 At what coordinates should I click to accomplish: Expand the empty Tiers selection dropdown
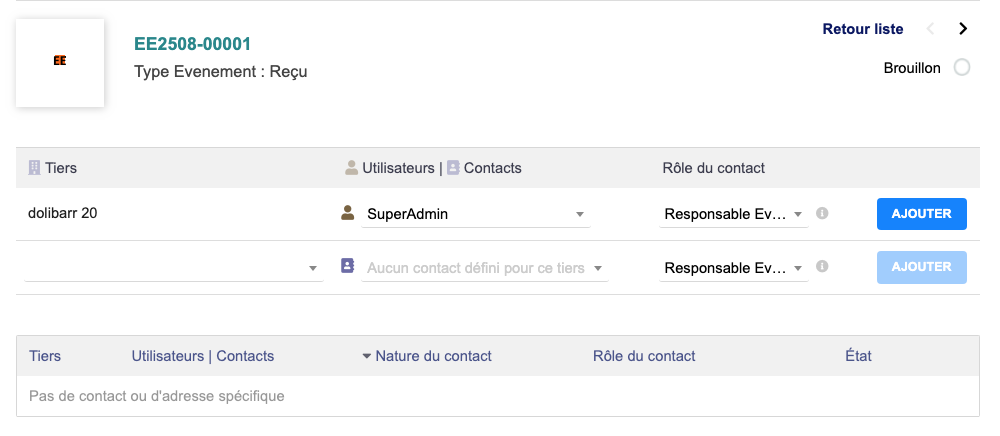173,268
